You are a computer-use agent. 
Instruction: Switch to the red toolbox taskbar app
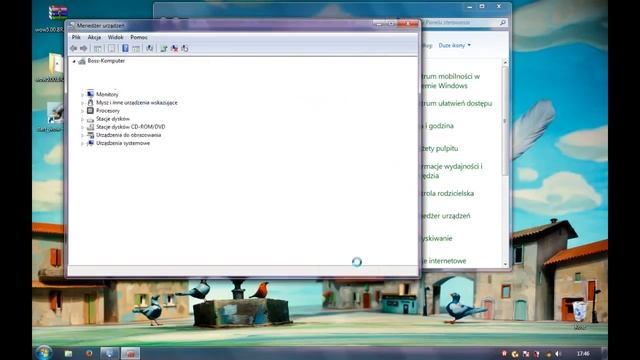point(130,353)
